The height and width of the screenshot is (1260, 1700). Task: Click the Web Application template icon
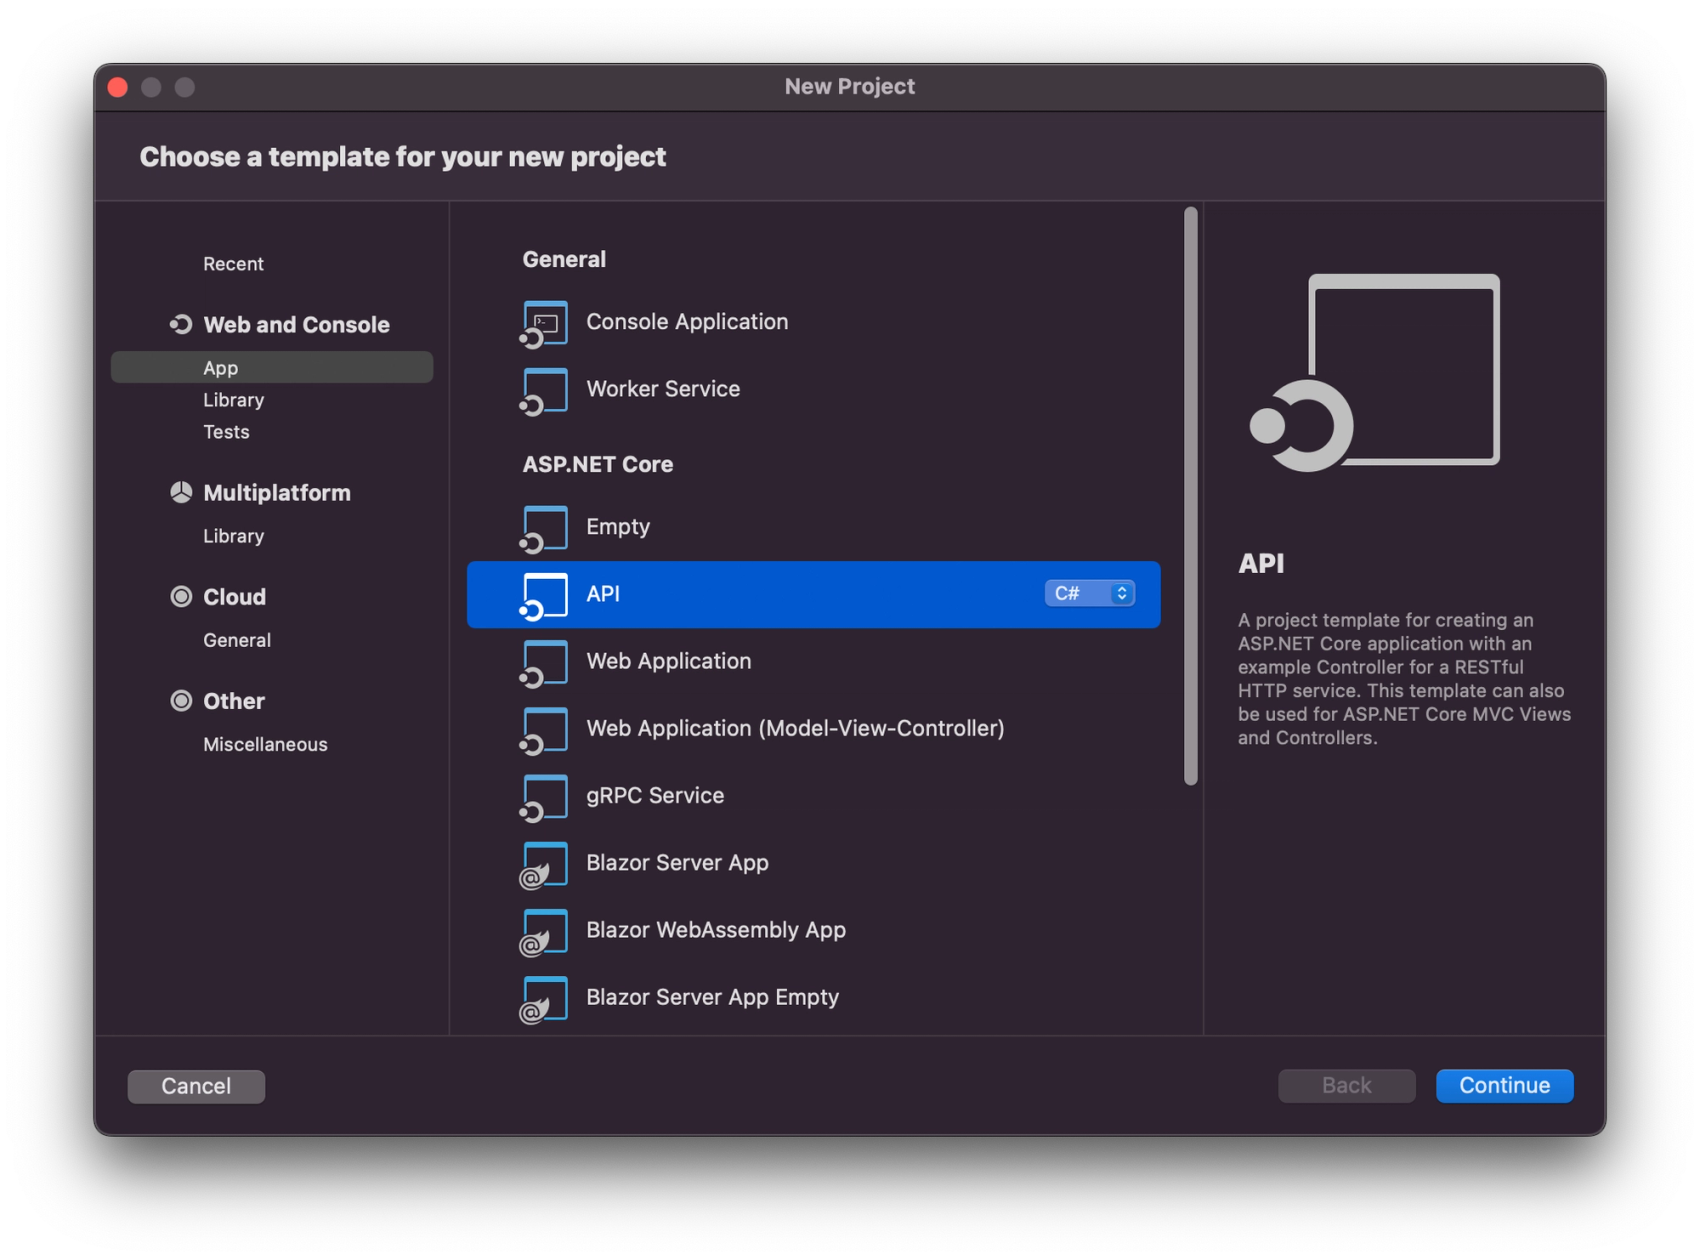(x=544, y=662)
